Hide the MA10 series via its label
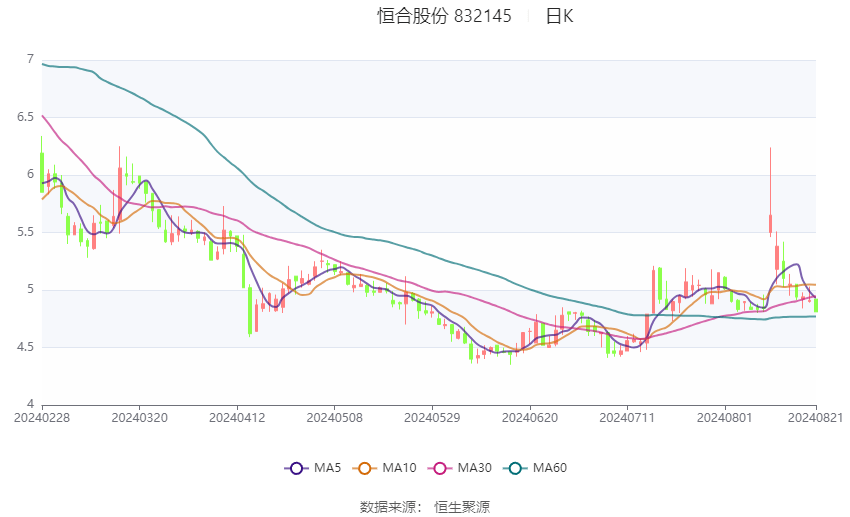Image resolution: width=850 pixels, height=517 pixels. tap(399, 468)
